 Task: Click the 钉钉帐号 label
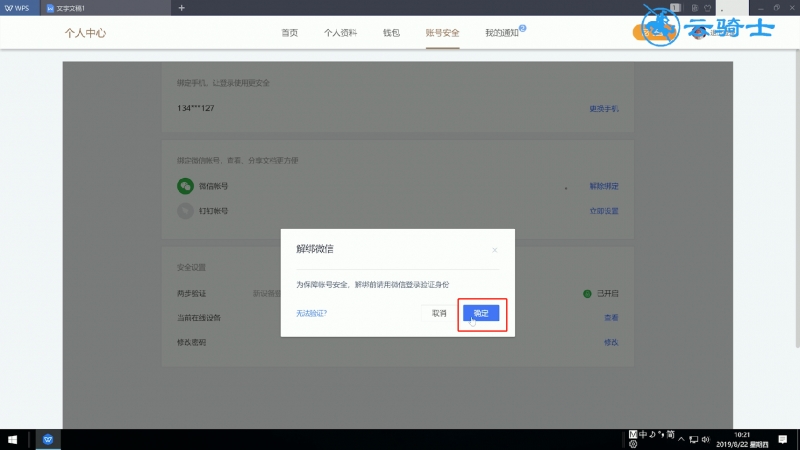[x=213, y=211]
